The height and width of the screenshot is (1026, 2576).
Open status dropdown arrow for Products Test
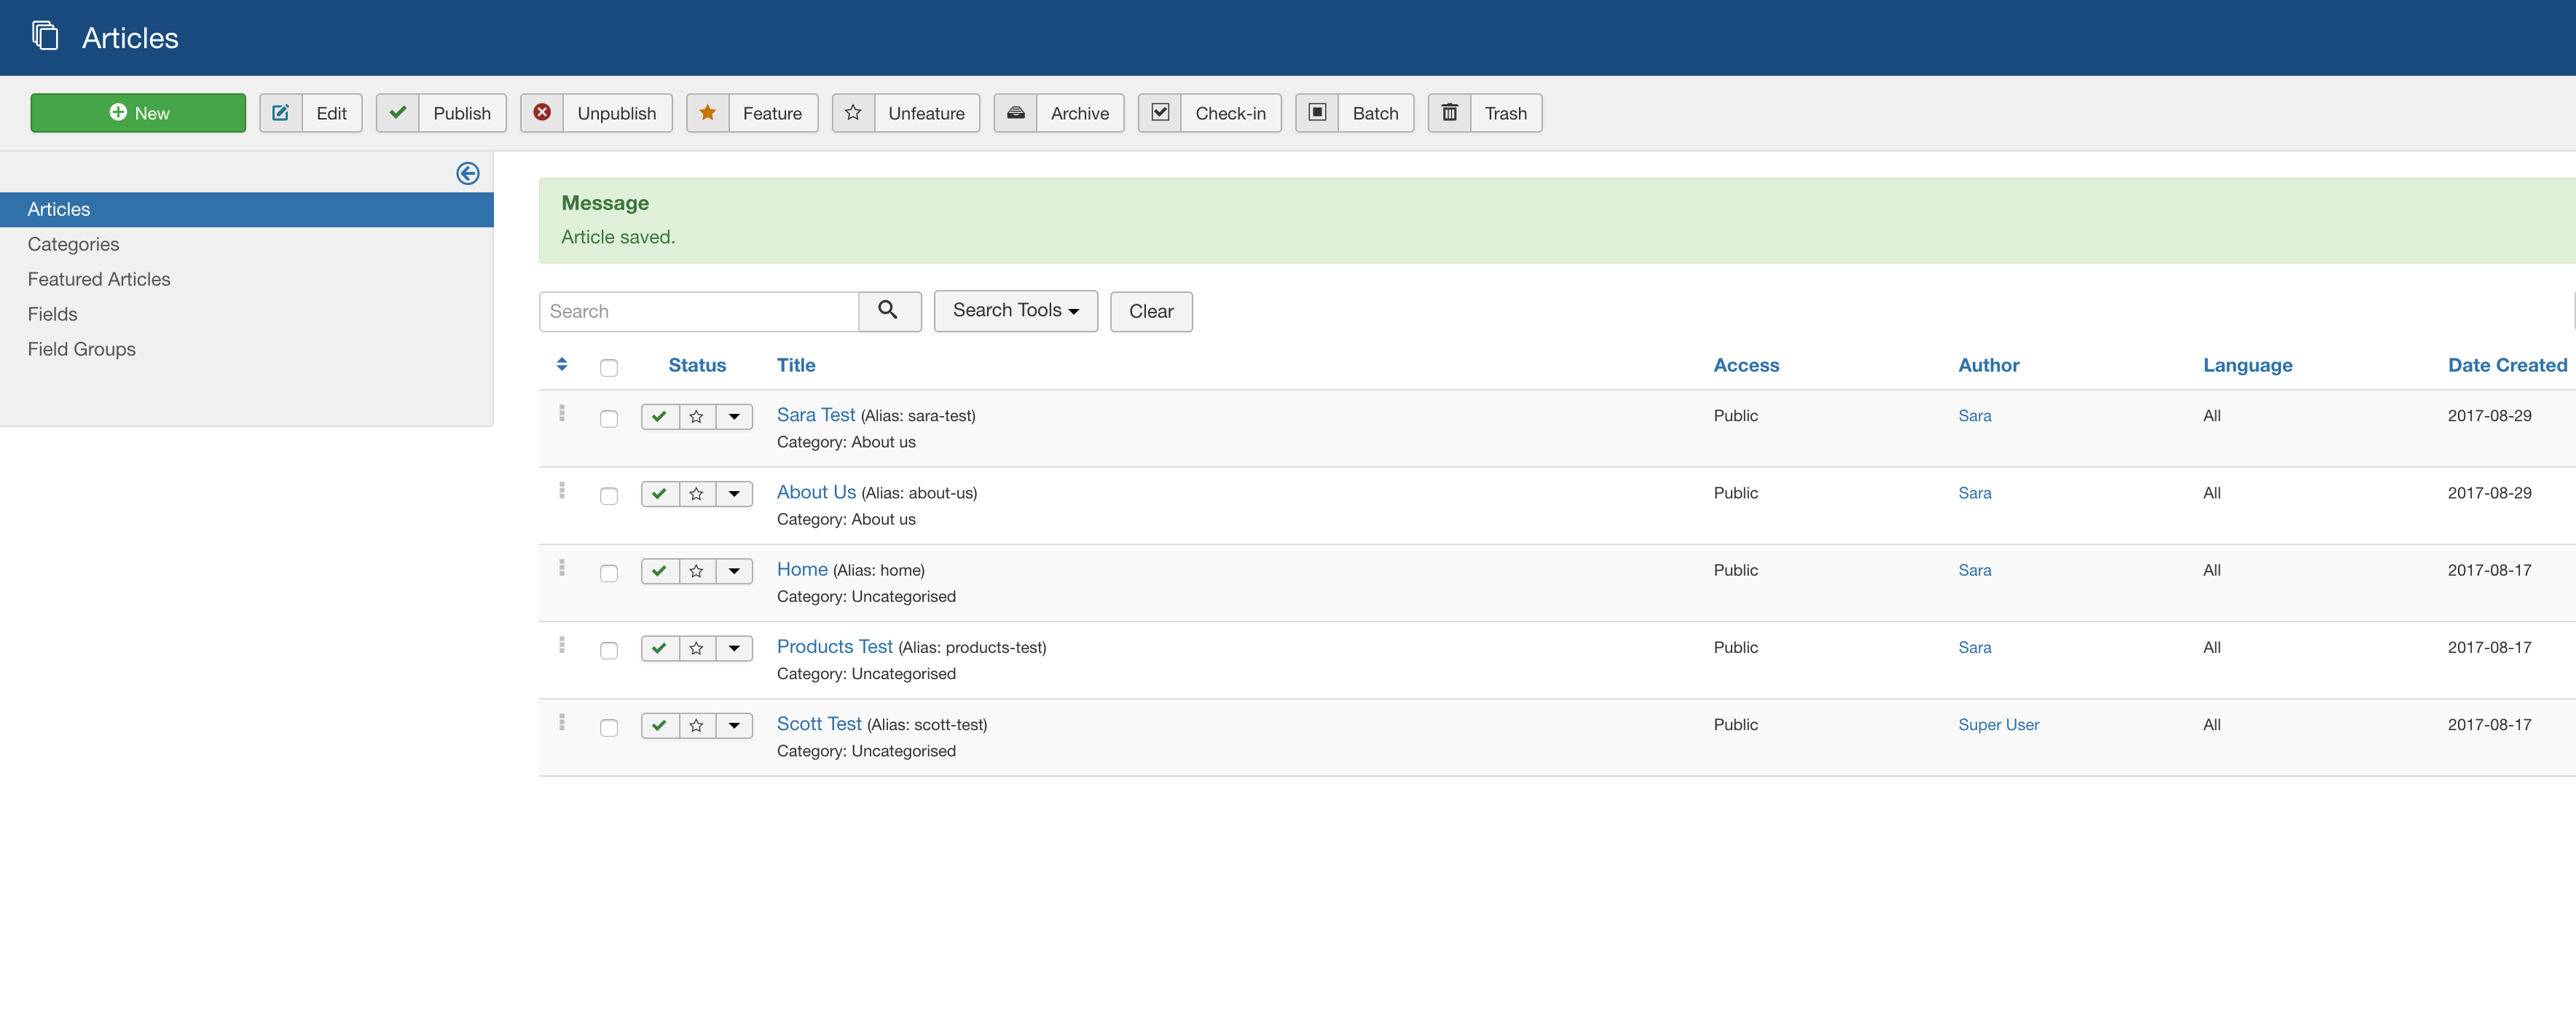(x=734, y=649)
